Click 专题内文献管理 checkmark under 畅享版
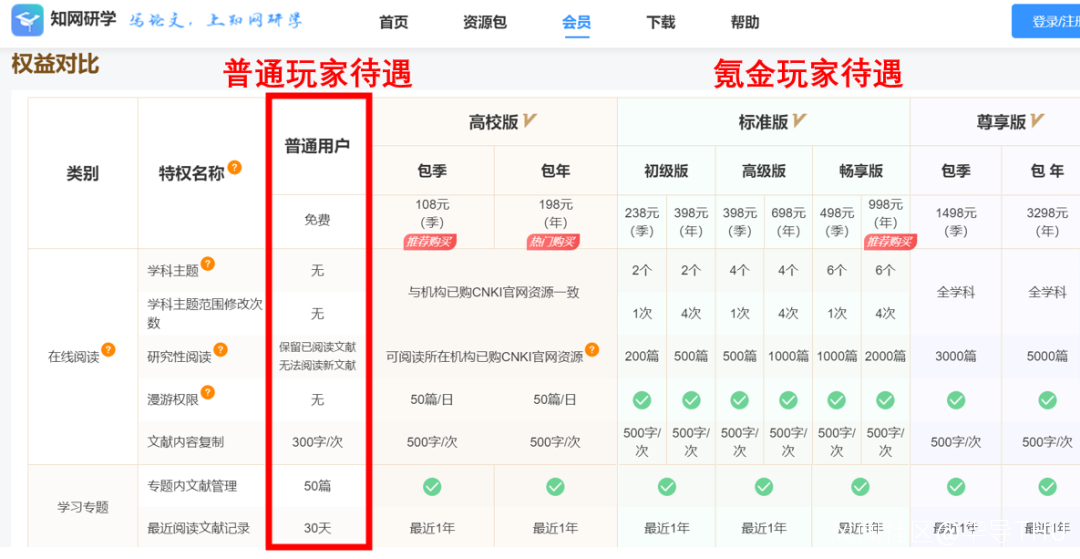1080x559 pixels. pos(860,487)
